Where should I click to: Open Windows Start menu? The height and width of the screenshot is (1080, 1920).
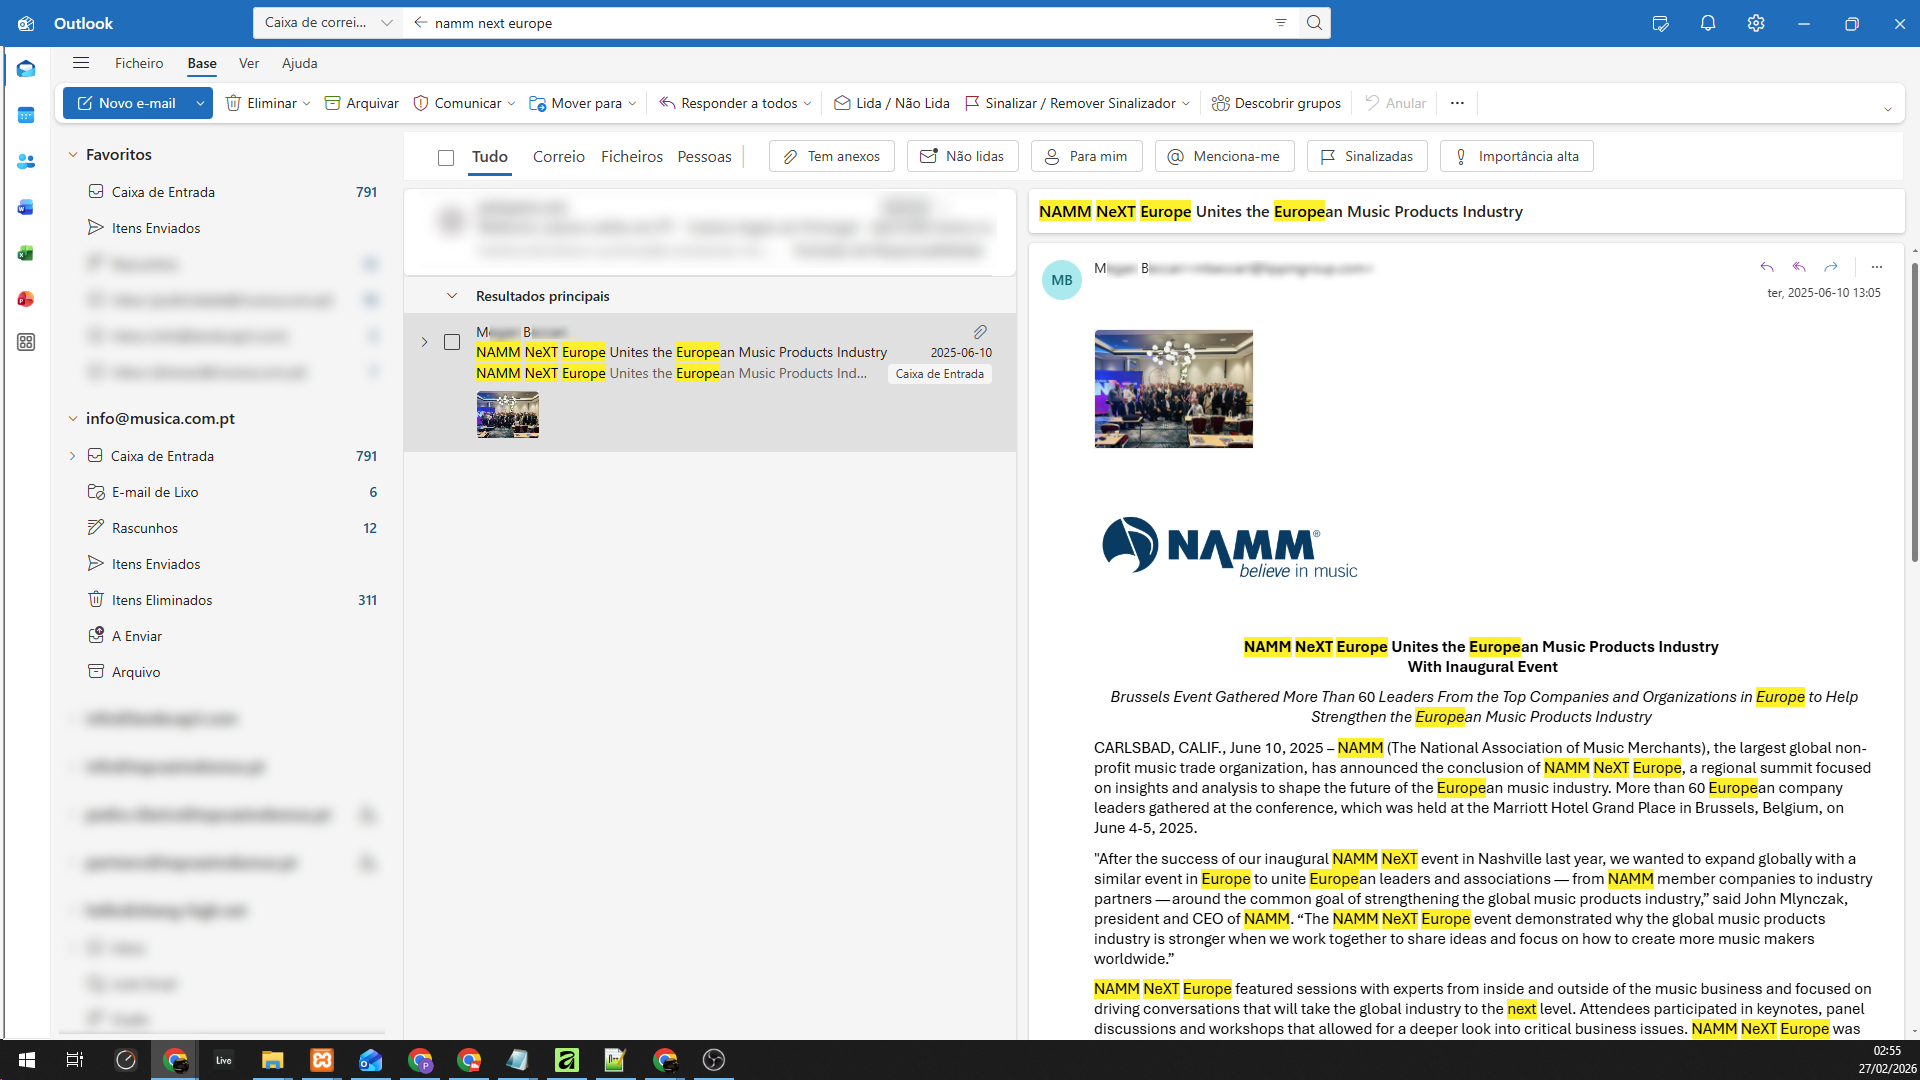click(27, 1060)
